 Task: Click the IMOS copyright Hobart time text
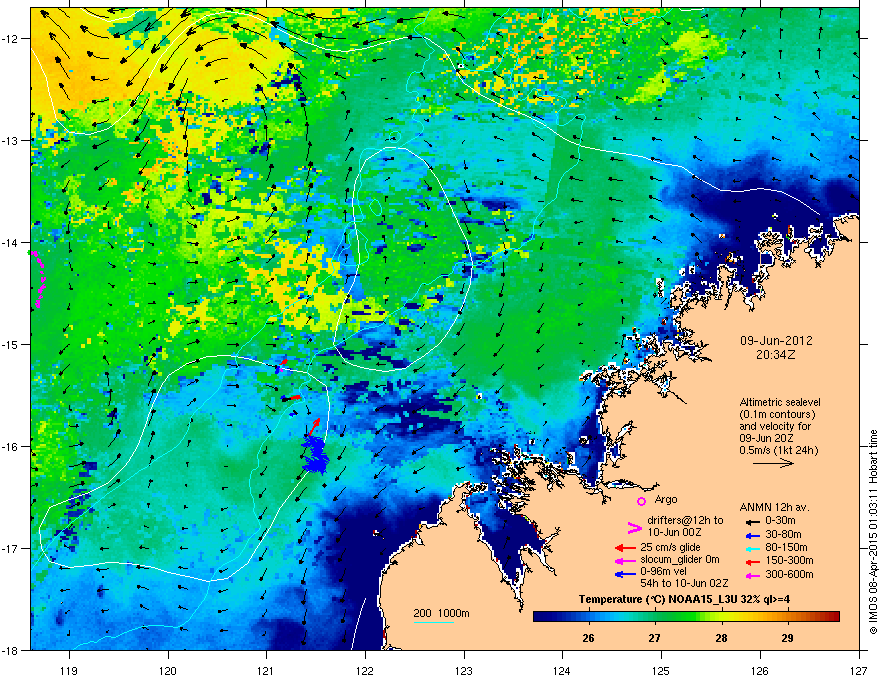pos(873,532)
